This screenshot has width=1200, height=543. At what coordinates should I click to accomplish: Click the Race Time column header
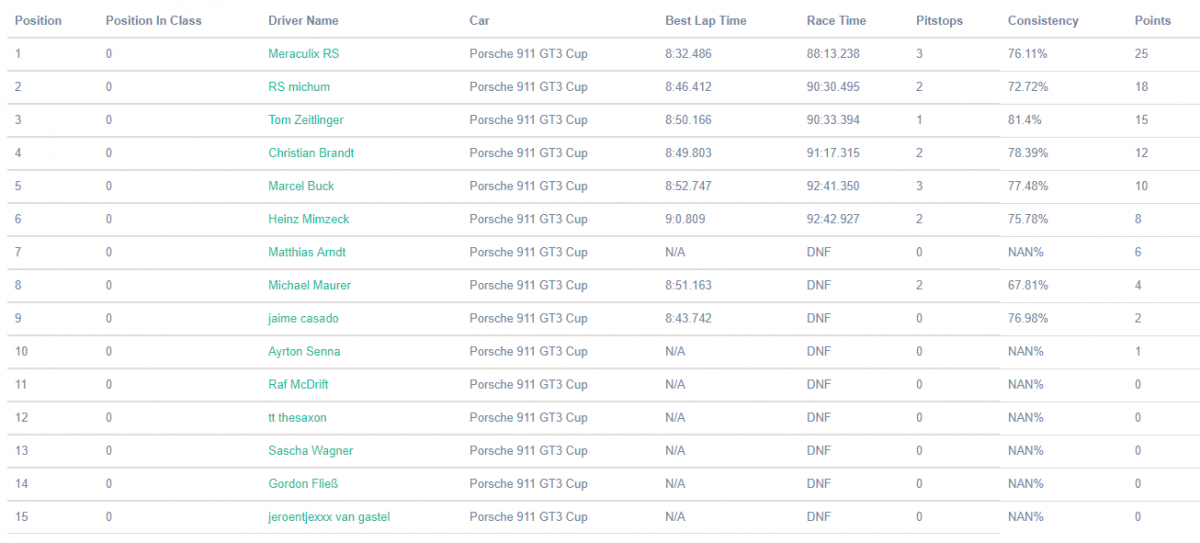836,21
